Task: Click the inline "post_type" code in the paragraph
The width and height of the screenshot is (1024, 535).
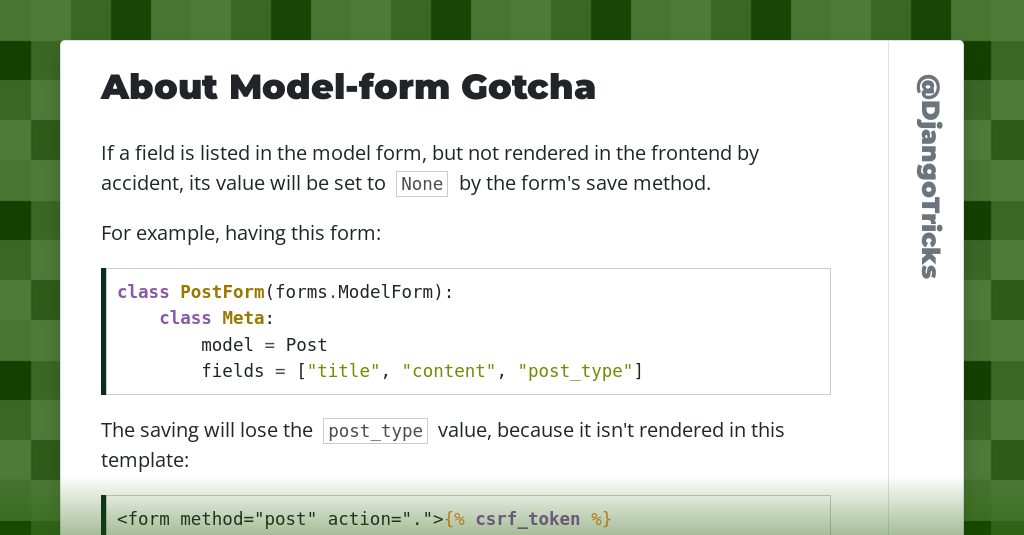Action: (375, 431)
